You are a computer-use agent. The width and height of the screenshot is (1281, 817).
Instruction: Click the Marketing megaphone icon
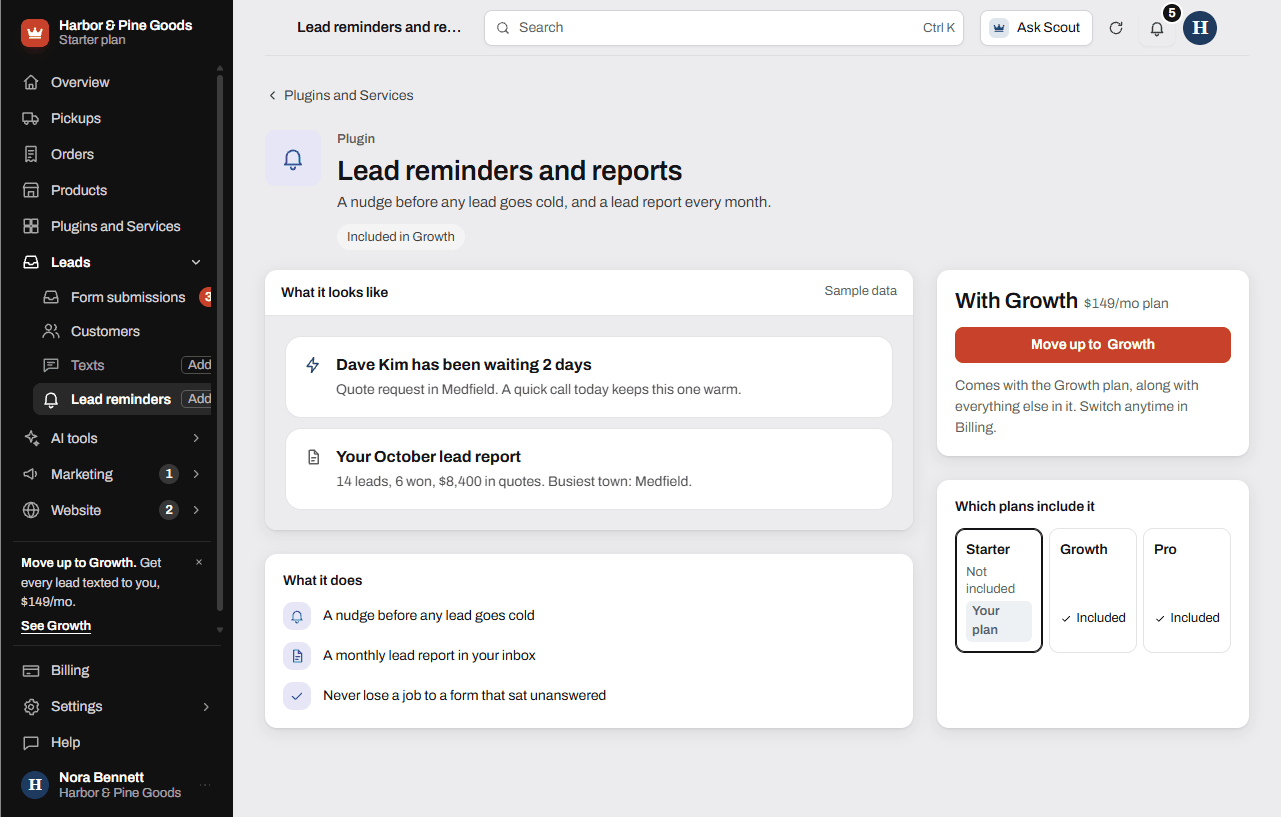point(31,474)
